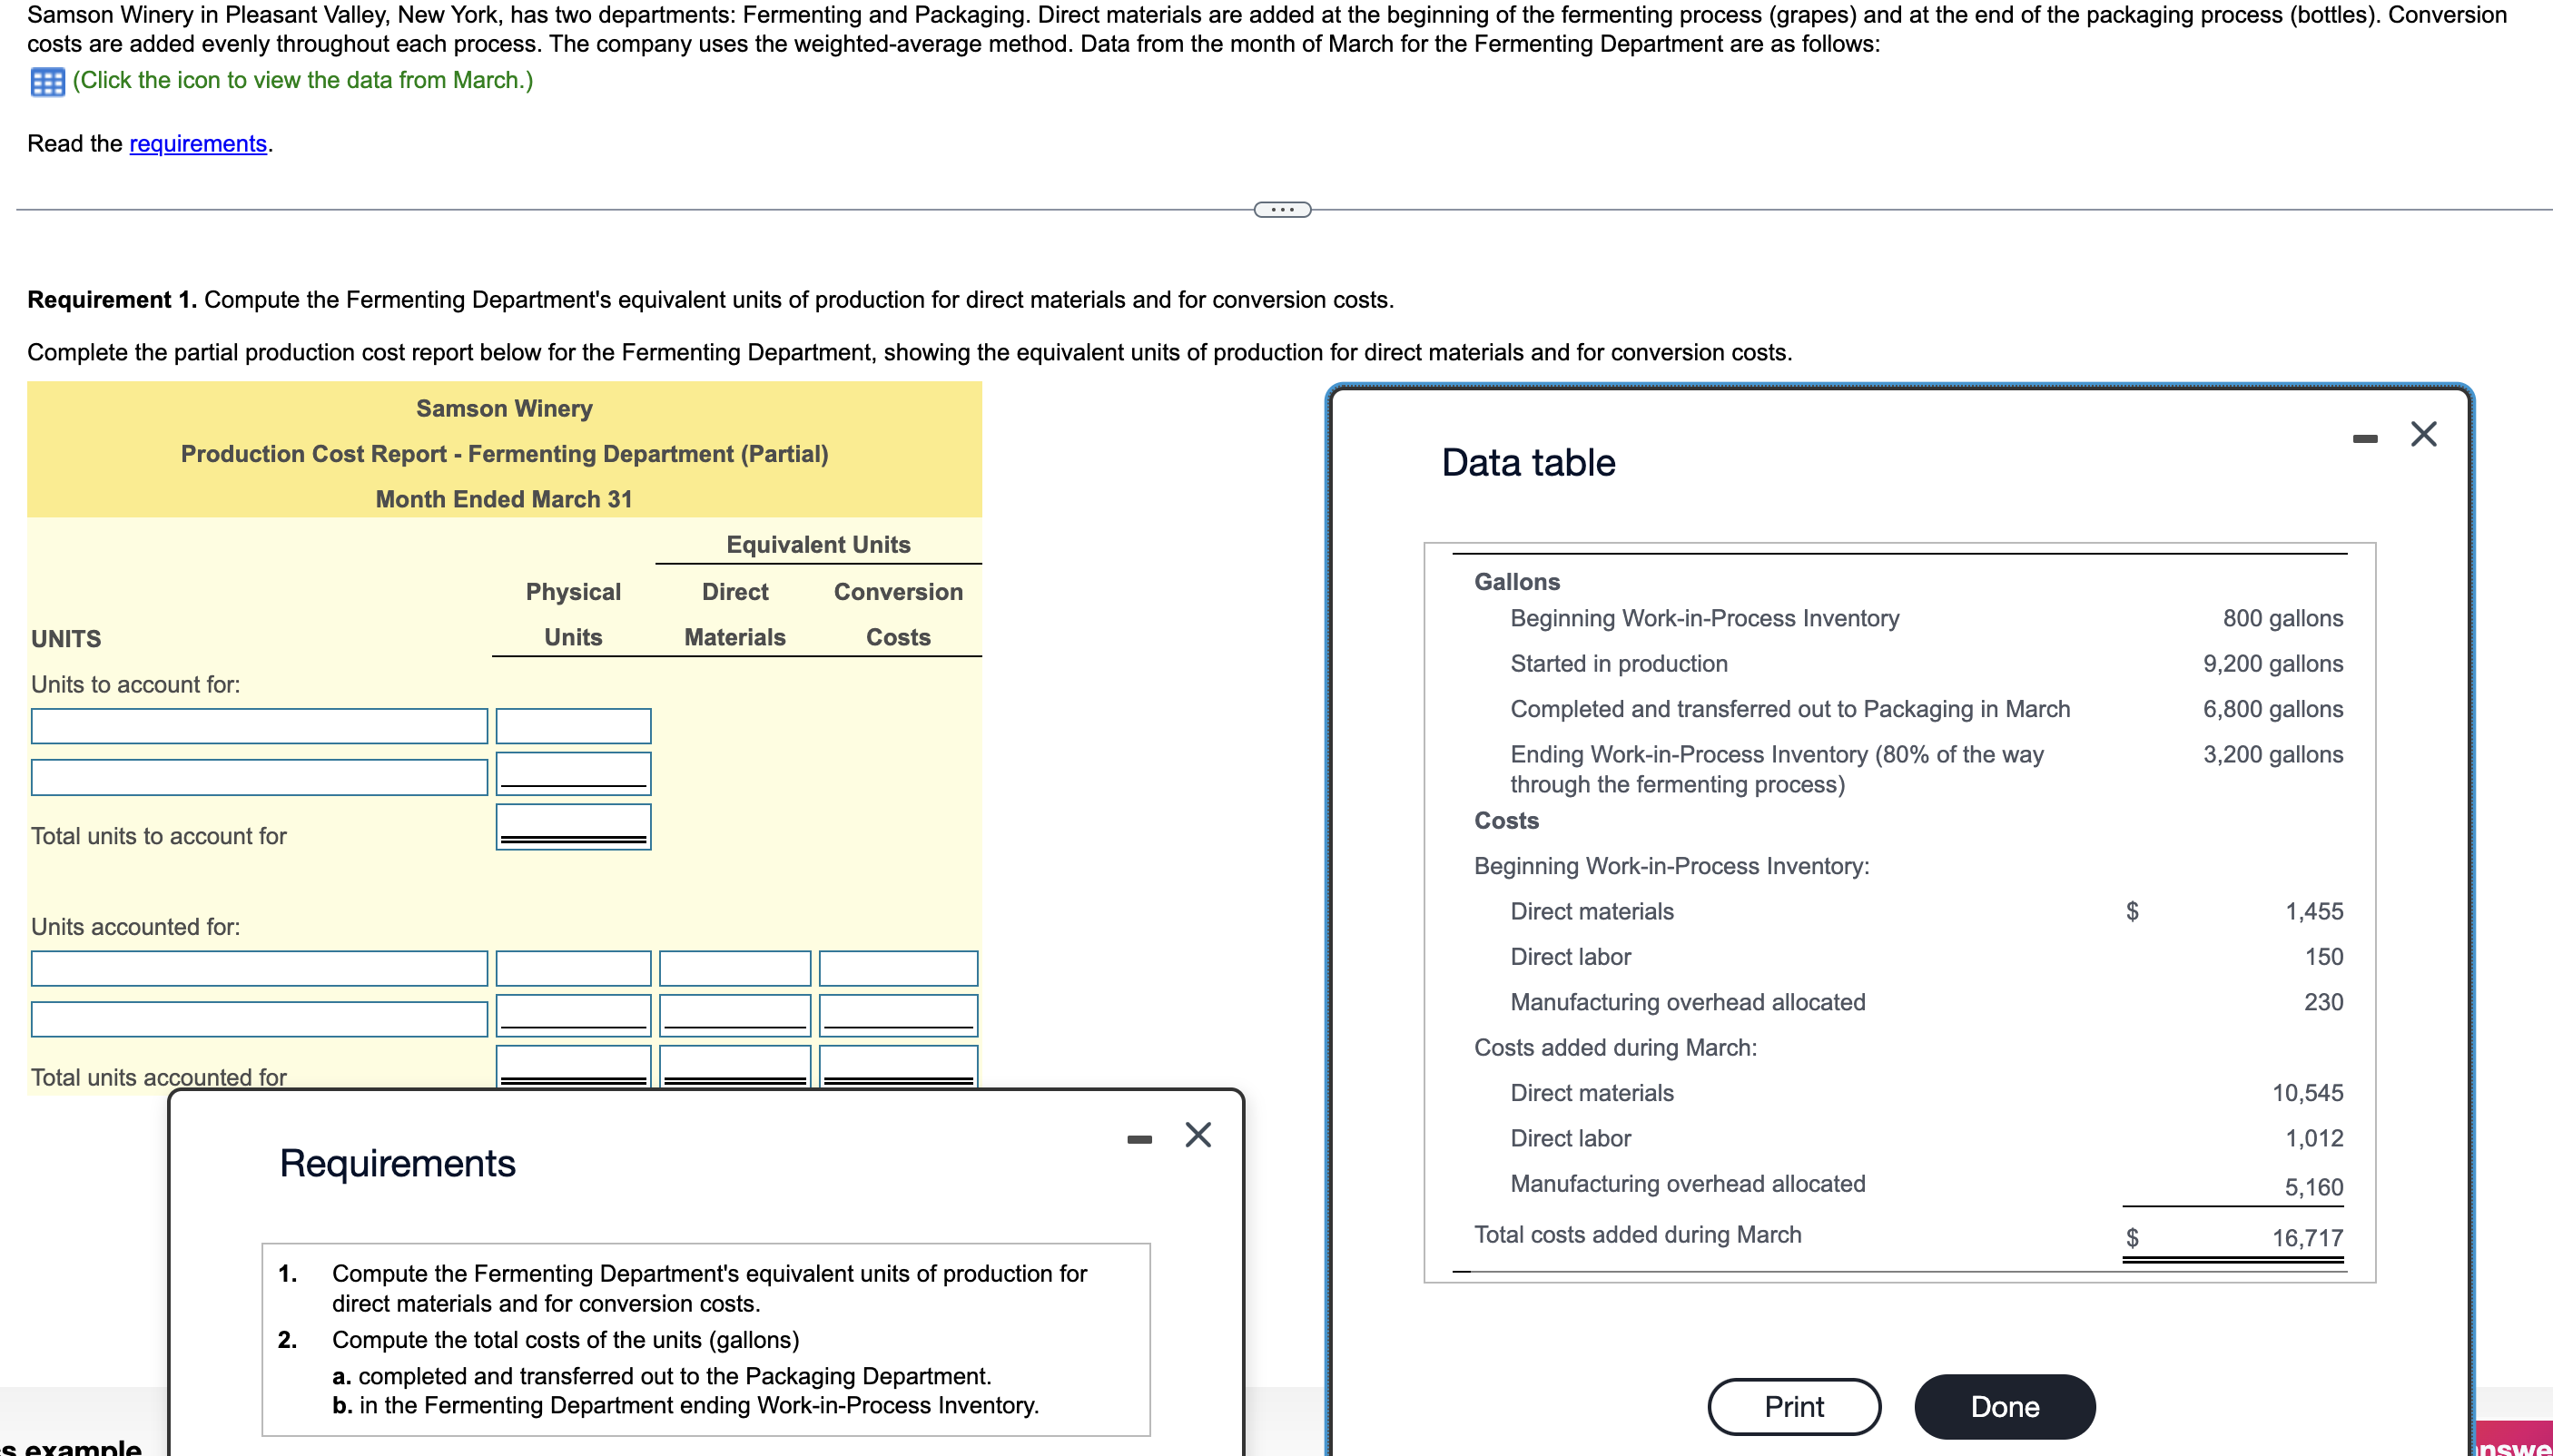Click the first Units accounted for description field

click(259, 967)
